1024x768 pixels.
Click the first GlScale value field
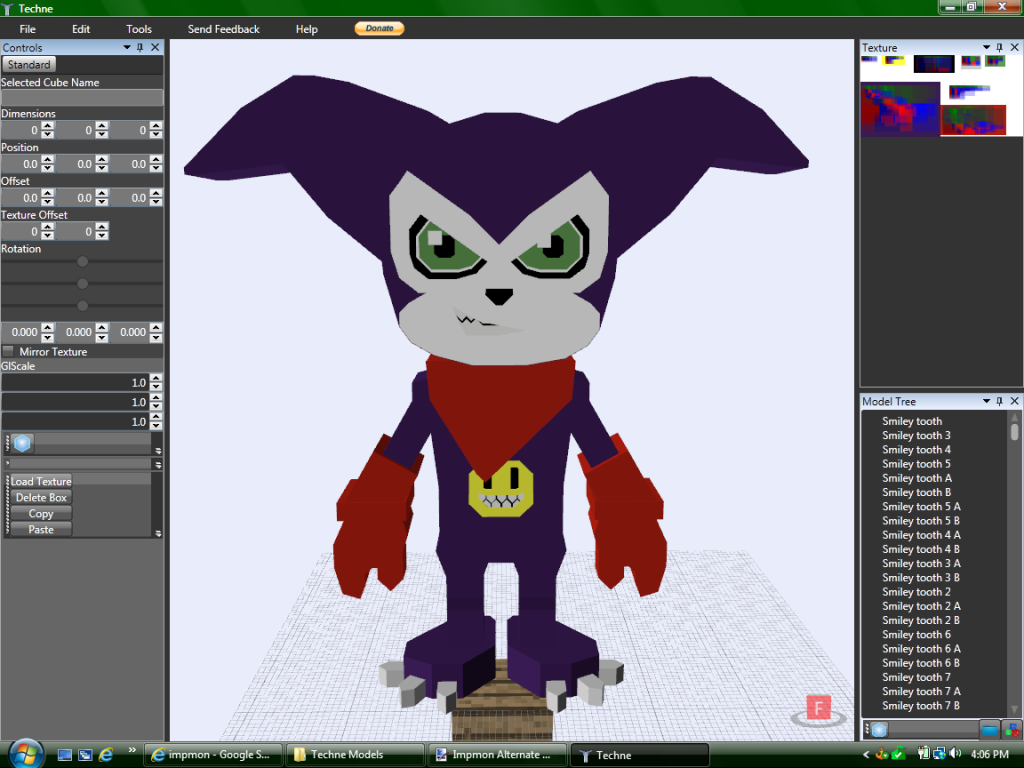click(75, 383)
